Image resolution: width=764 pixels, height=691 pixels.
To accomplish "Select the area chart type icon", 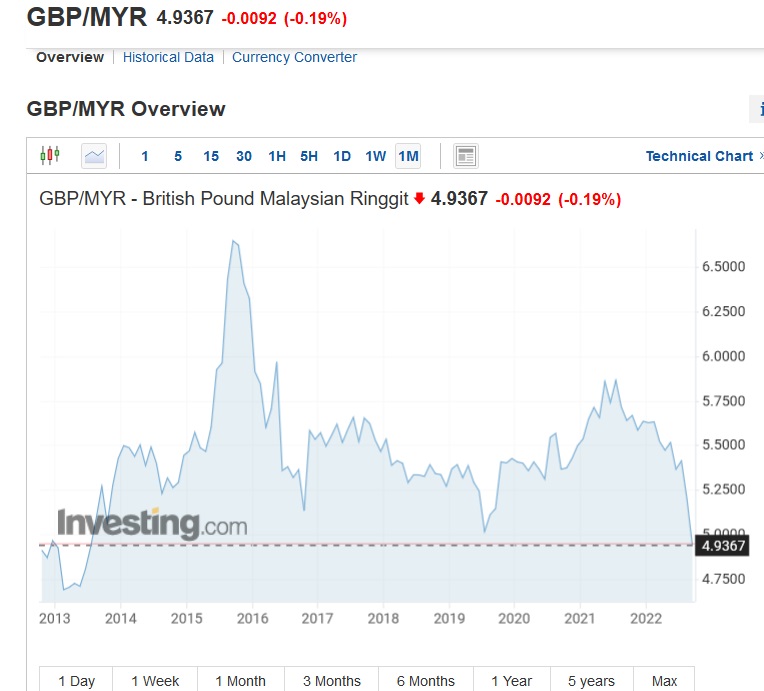I will pos(94,155).
